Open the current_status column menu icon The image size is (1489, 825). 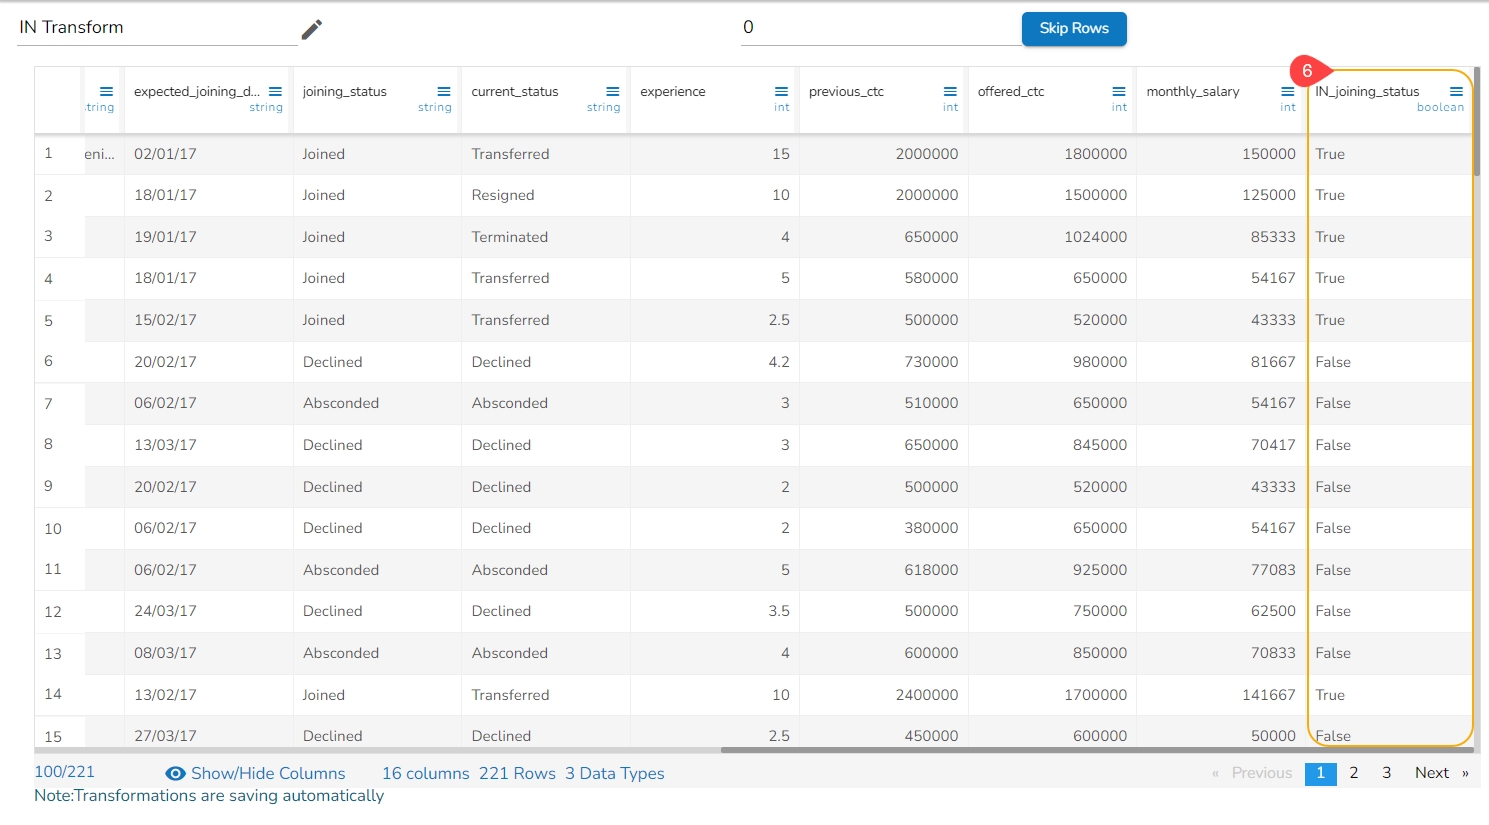pos(613,92)
